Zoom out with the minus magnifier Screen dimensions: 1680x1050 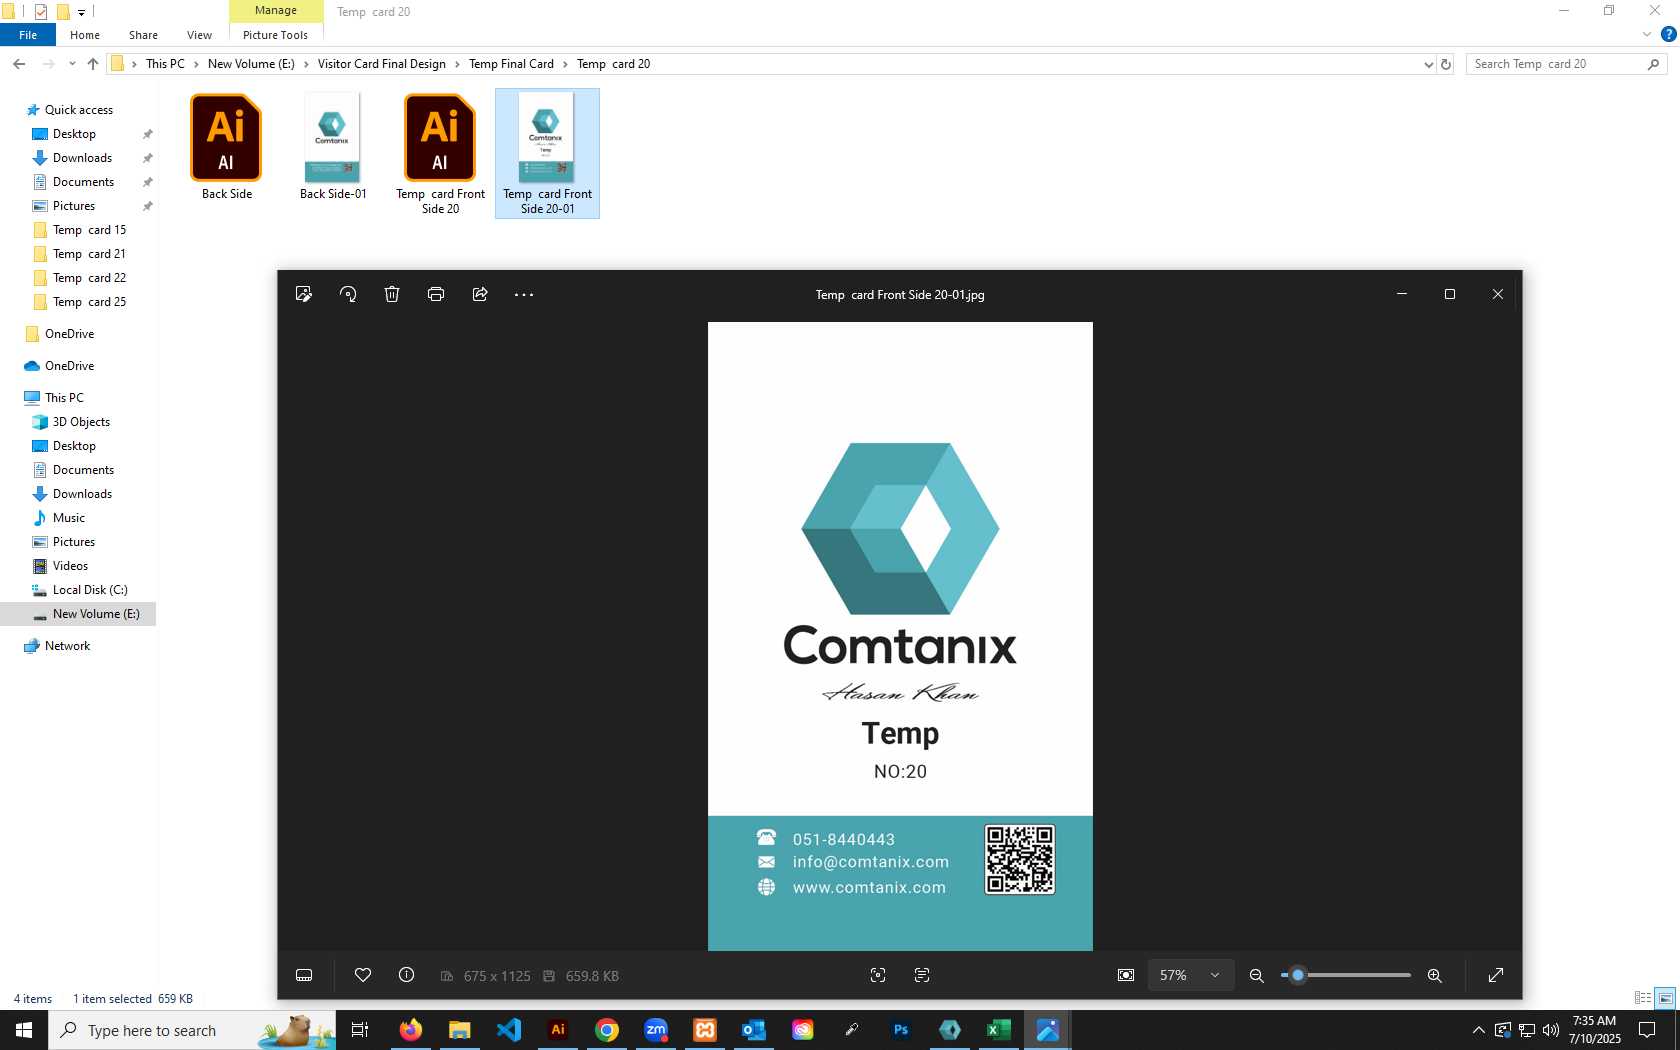coord(1257,975)
